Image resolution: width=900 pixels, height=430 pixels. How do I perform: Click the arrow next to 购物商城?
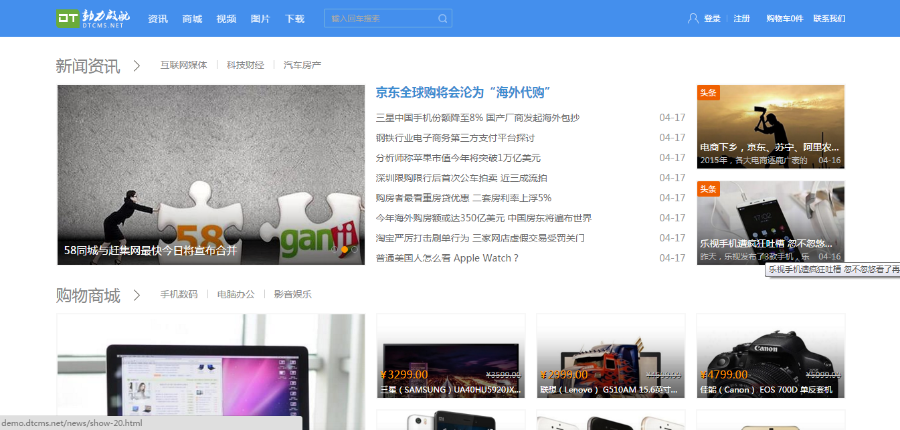pyautogui.click(x=137, y=296)
